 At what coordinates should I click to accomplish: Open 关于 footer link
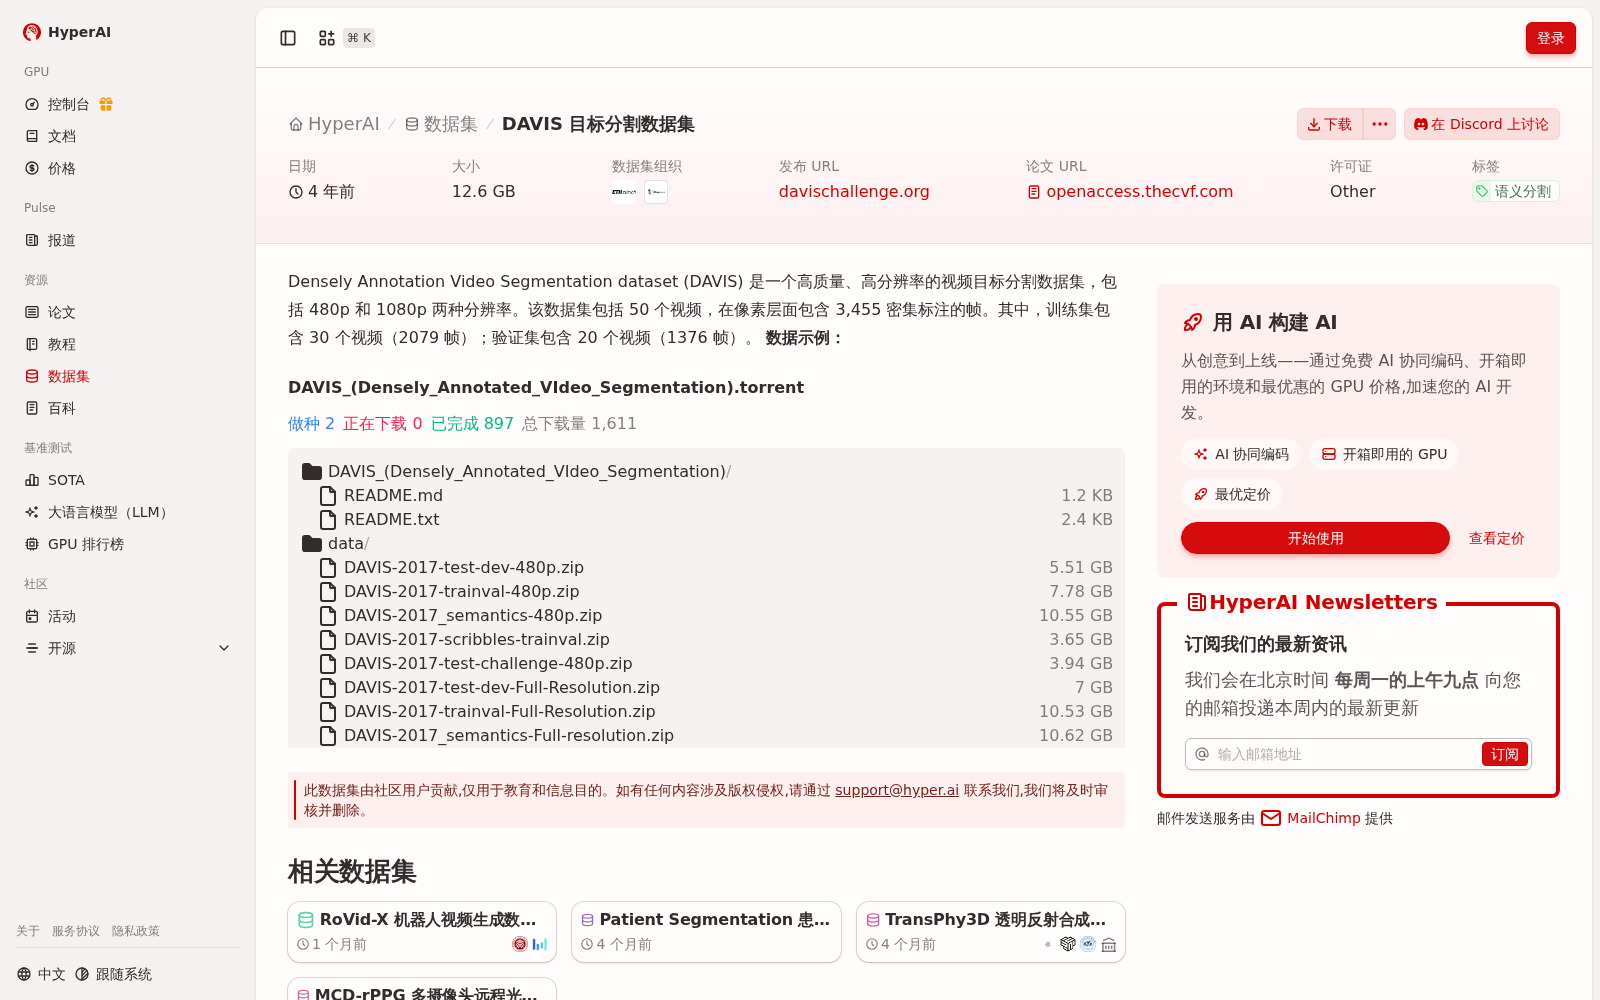[x=28, y=931]
